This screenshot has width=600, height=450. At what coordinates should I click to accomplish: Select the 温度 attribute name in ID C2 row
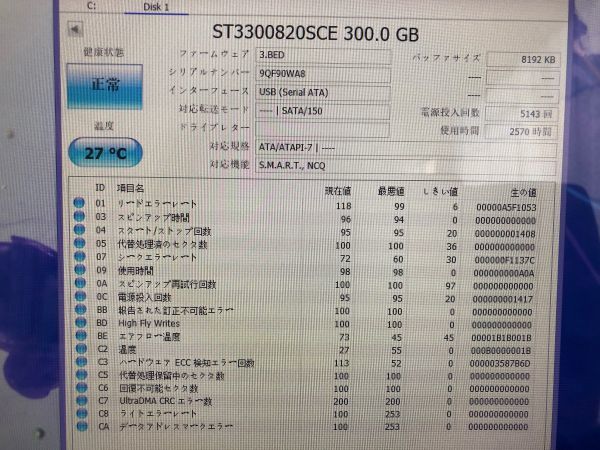click(x=127, y=349)
